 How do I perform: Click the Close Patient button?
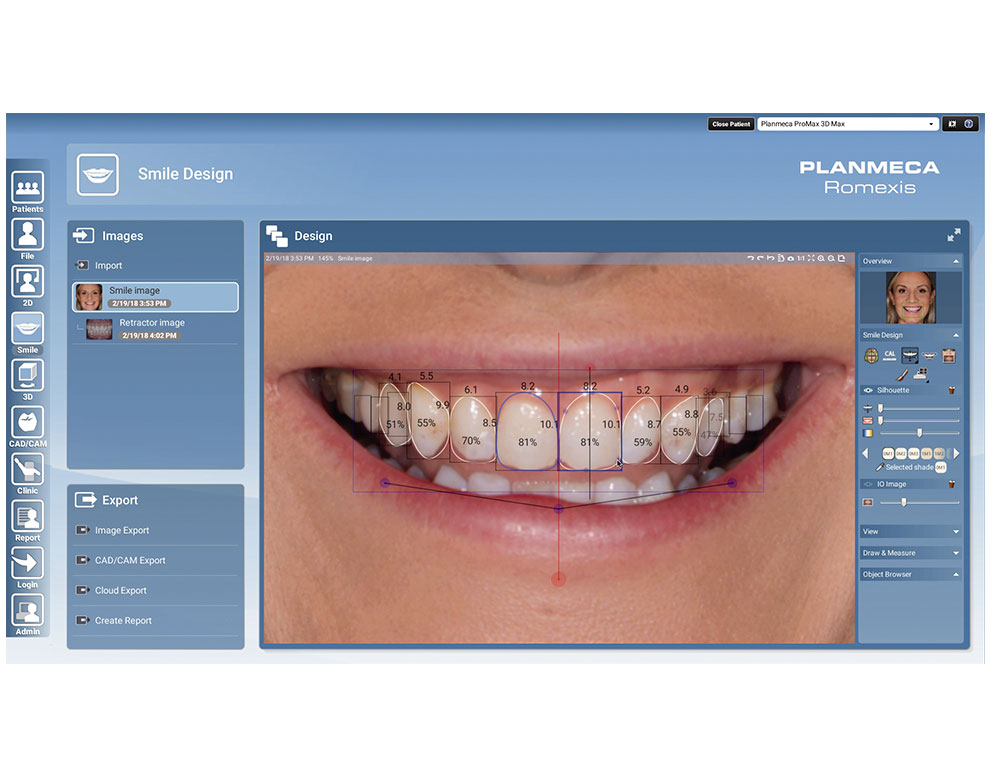731,123
